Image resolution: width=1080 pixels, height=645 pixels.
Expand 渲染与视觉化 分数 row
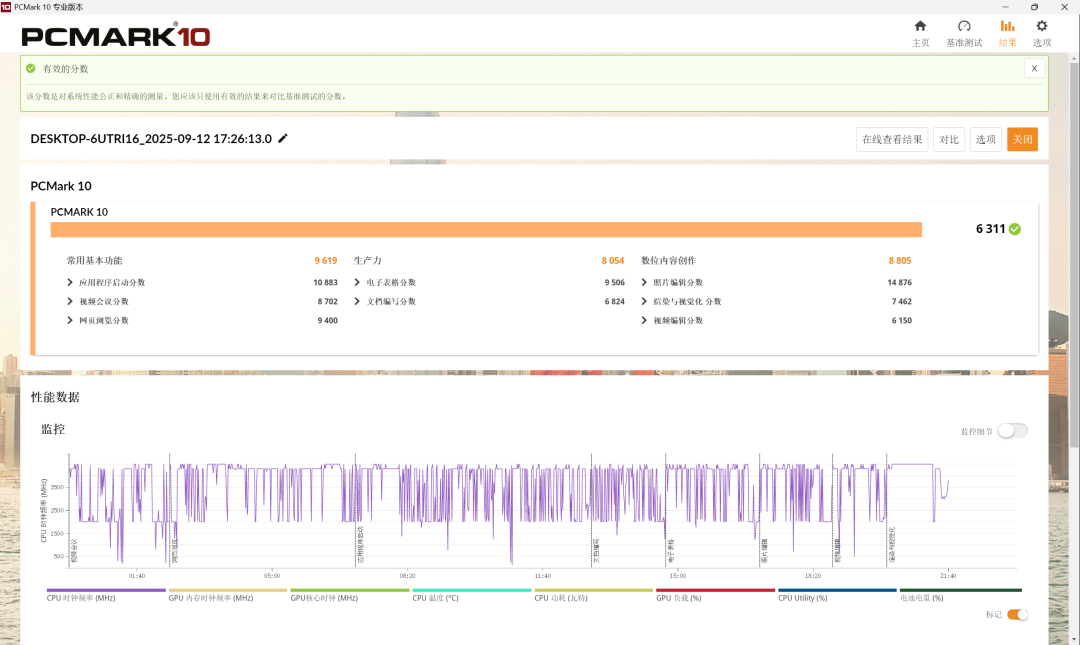tap(644, 301)
